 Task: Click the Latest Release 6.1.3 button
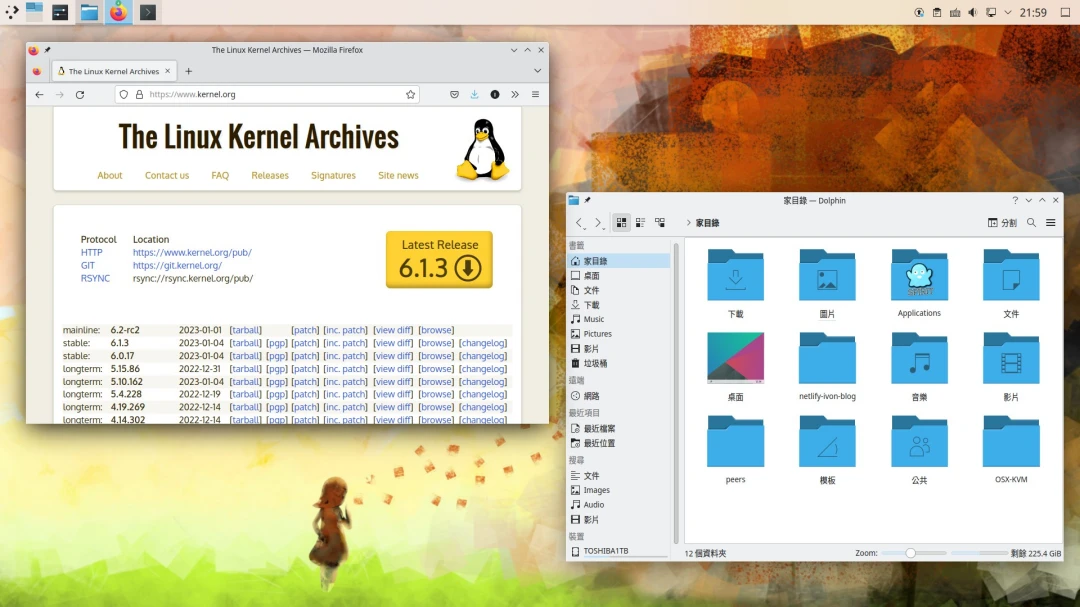point(438,258)
